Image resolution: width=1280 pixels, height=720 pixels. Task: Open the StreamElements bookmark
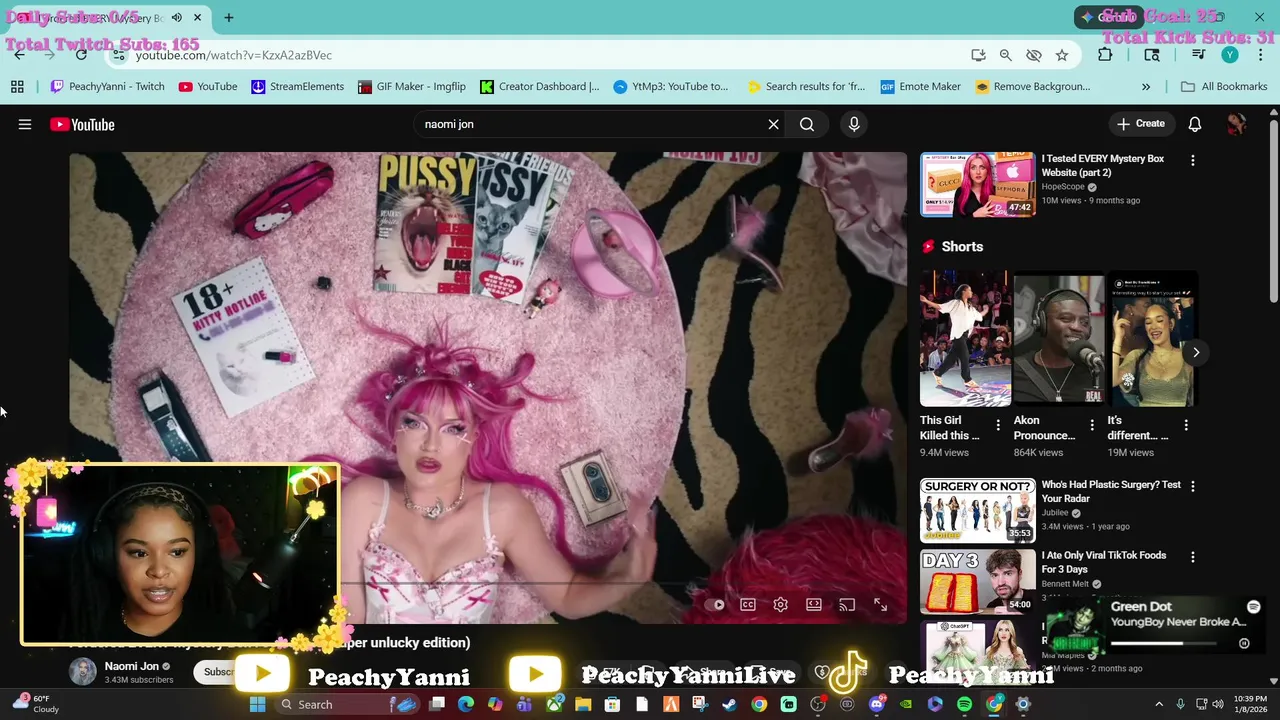(297, 86)
